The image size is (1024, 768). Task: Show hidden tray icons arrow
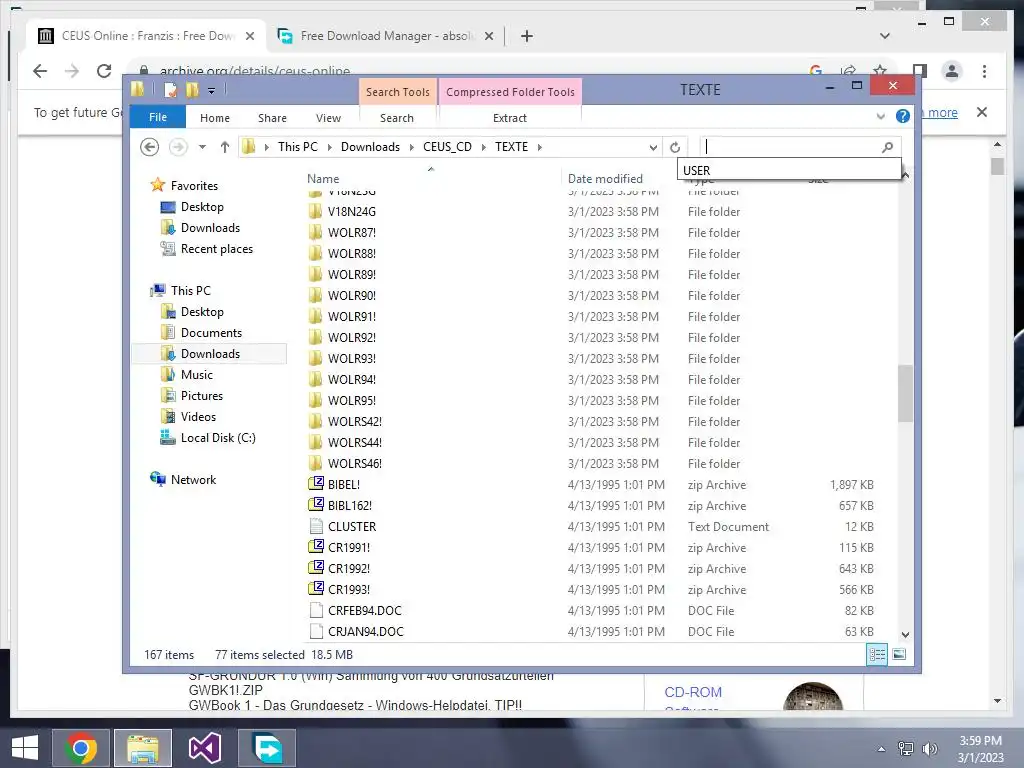[x=882, y=749]
